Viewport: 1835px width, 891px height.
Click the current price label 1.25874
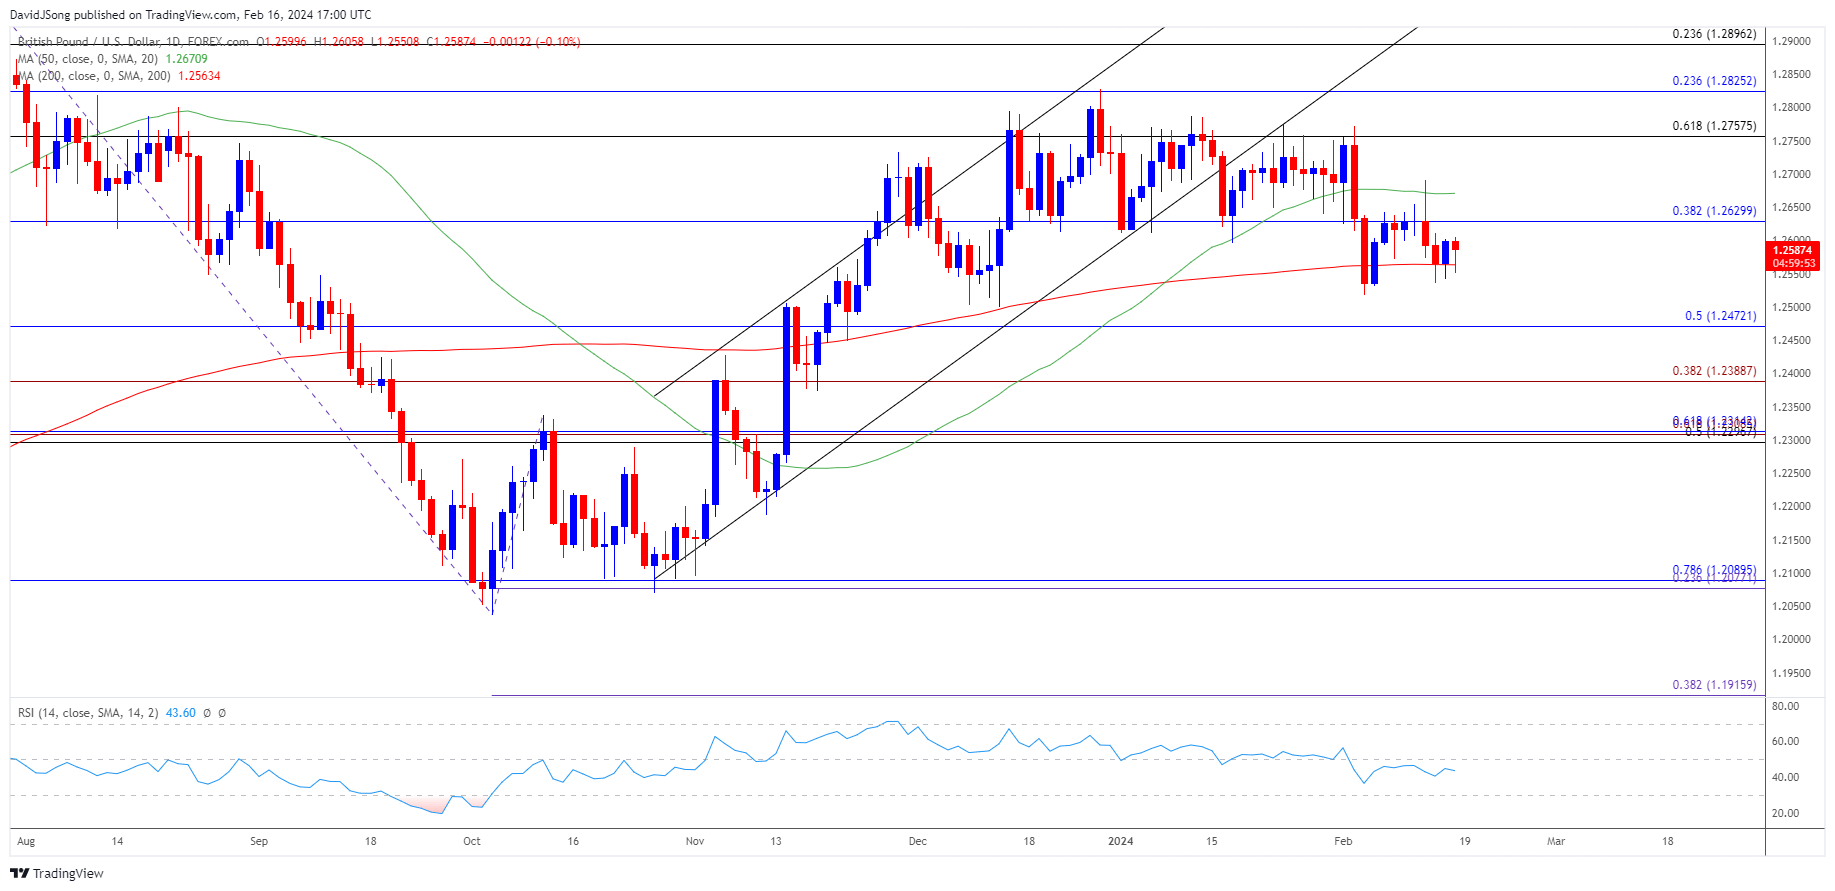(1792, 250)
